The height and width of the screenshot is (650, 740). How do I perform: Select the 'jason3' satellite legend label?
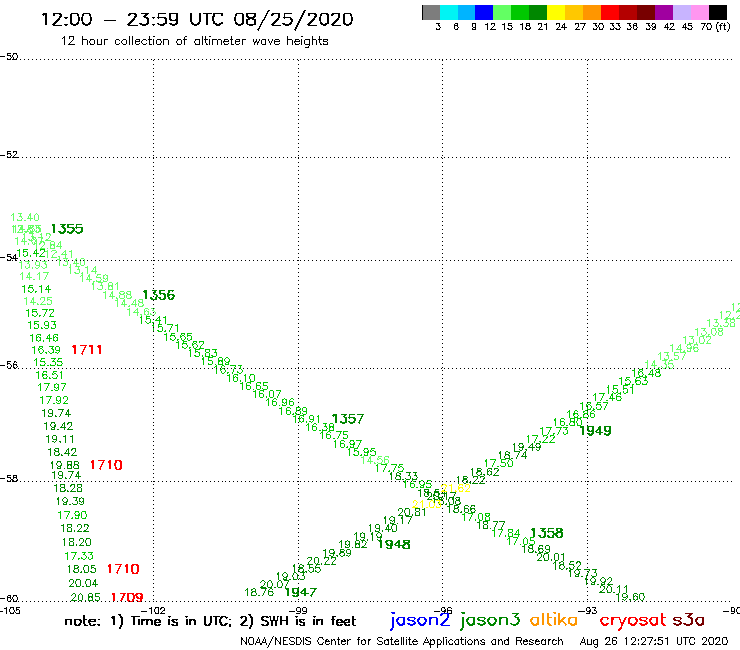coord(490,620)
